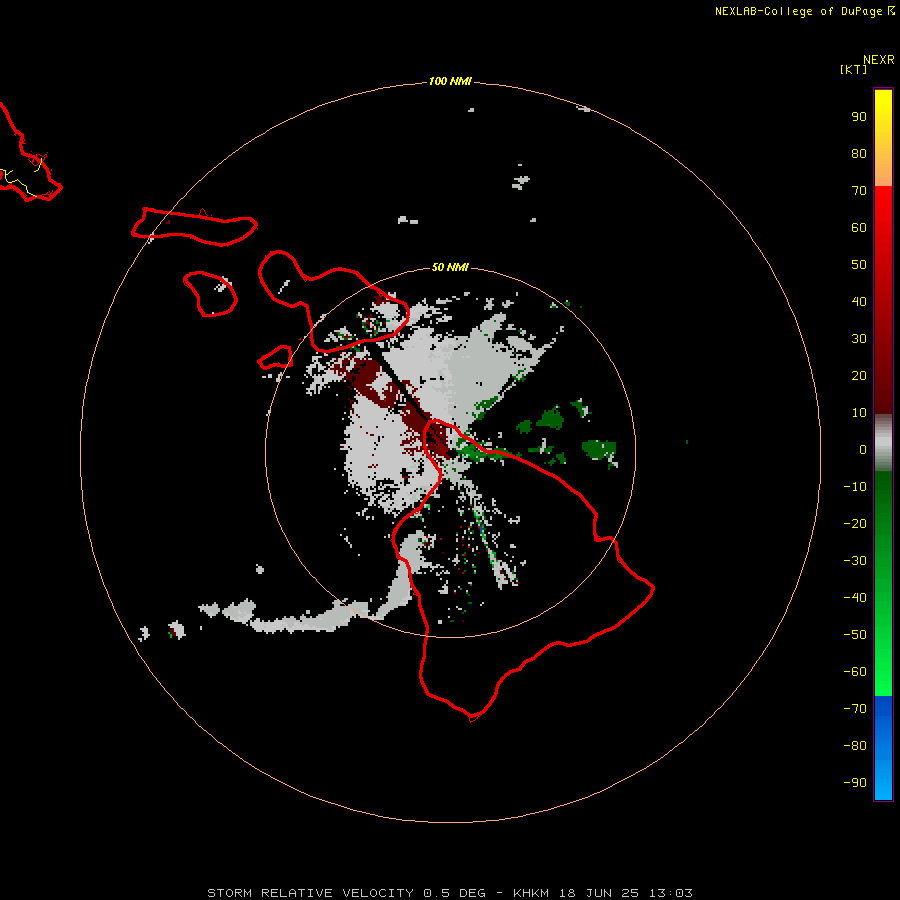900x900 pixels.
Task: Click the positive 80 scale value
Action: pos(859,153)
